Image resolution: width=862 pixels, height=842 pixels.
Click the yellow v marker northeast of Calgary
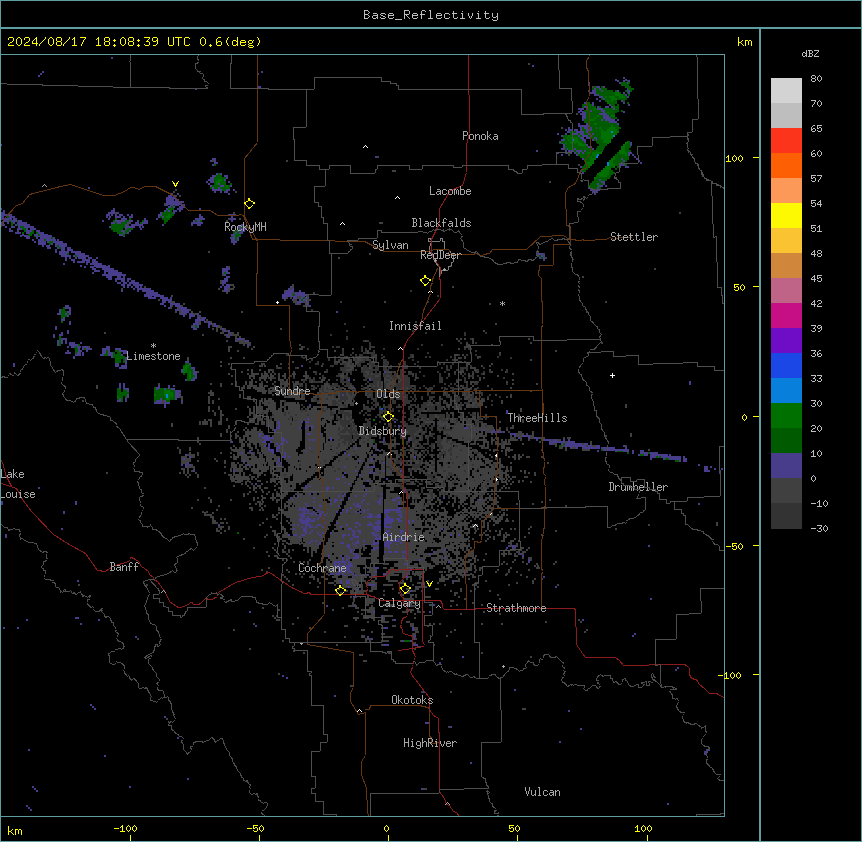pos(429,584)
